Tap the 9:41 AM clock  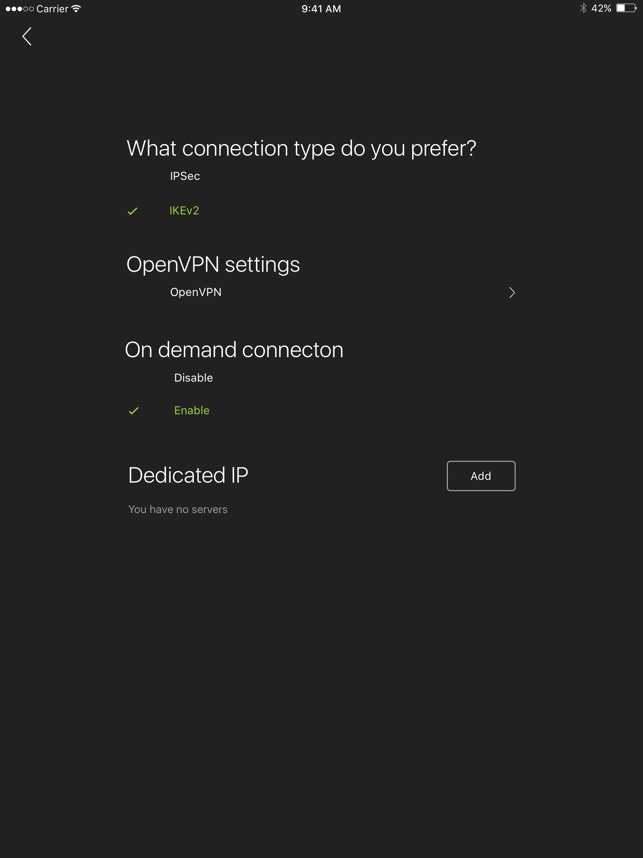(x=321, y=8)
